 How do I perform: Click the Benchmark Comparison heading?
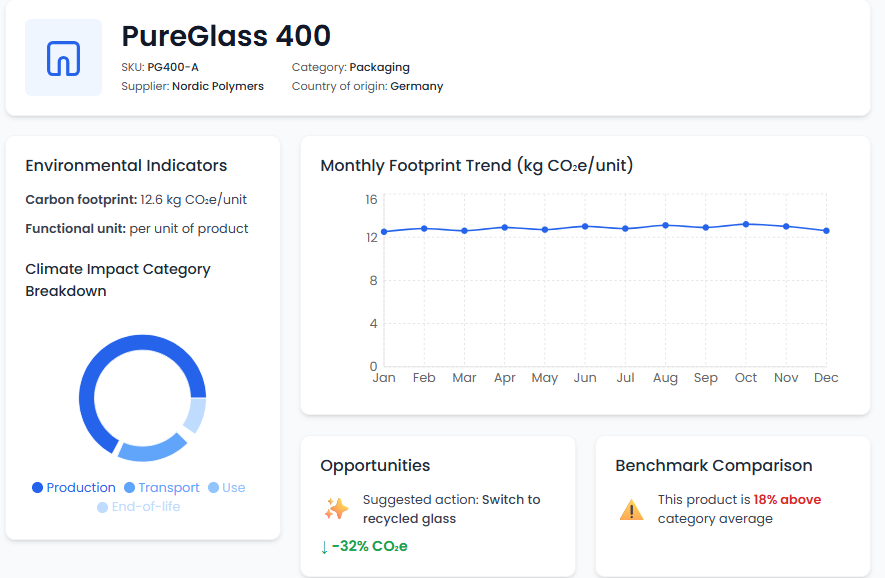click(714, 465)
